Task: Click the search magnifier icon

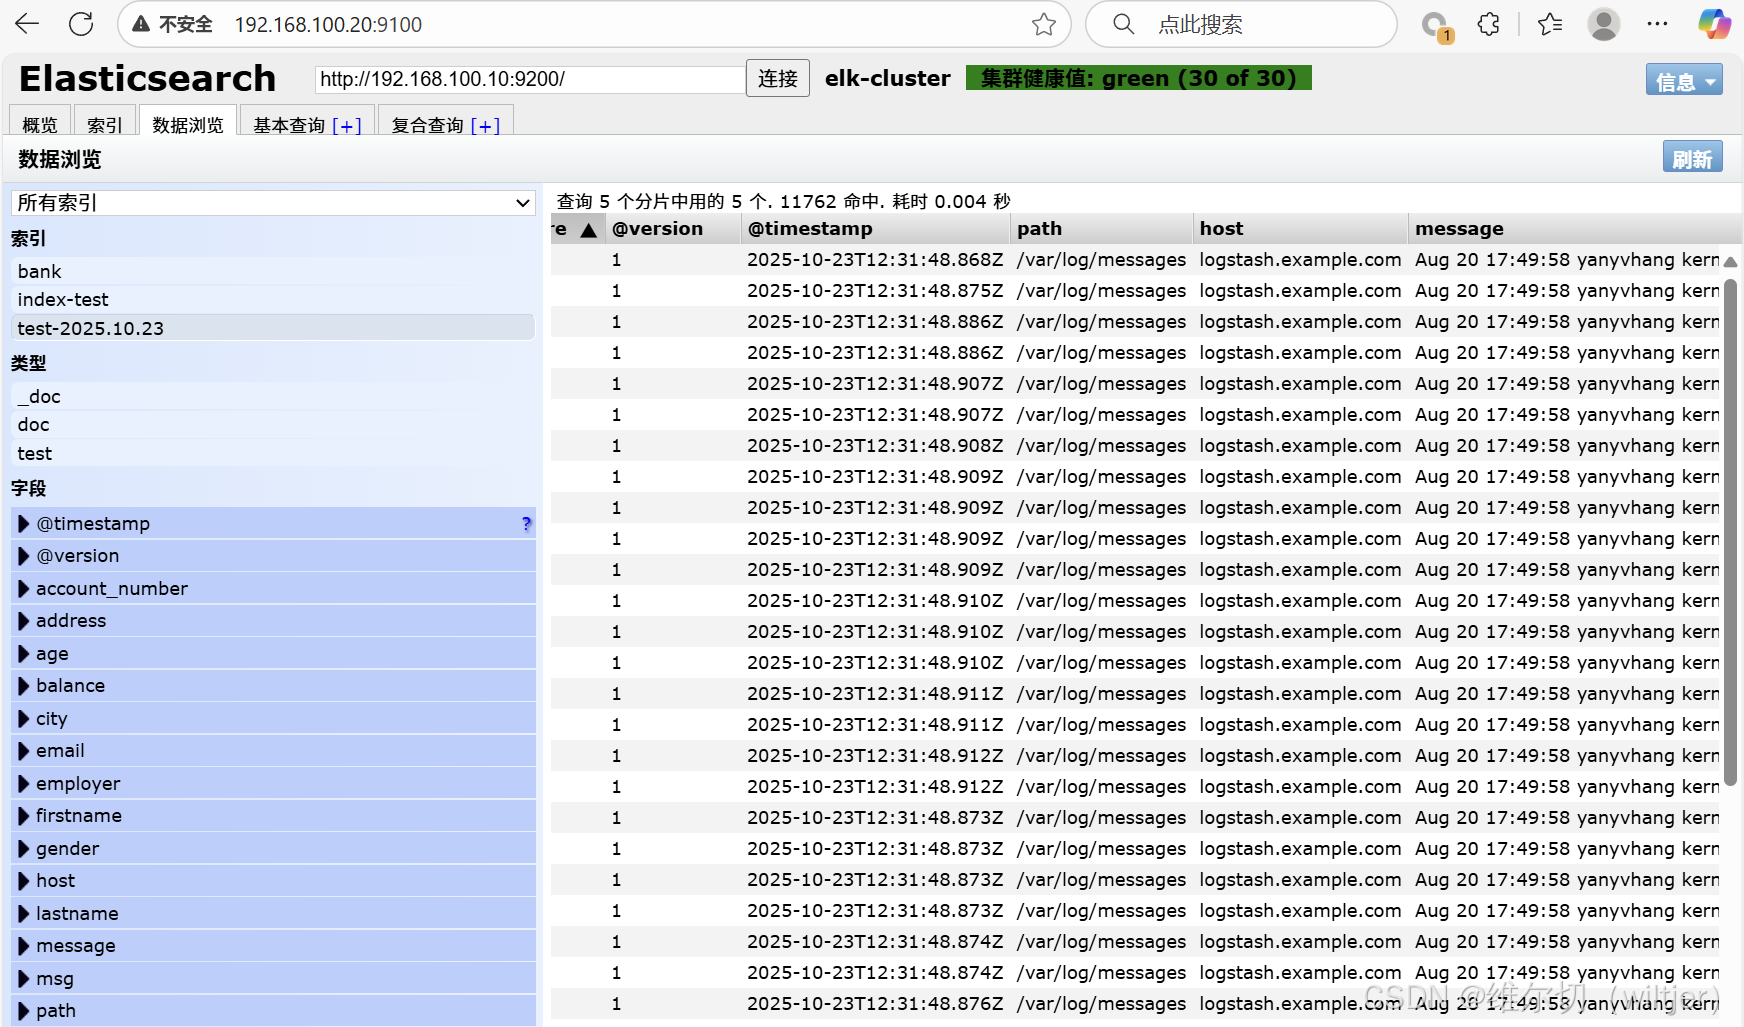Action: 1124,24
